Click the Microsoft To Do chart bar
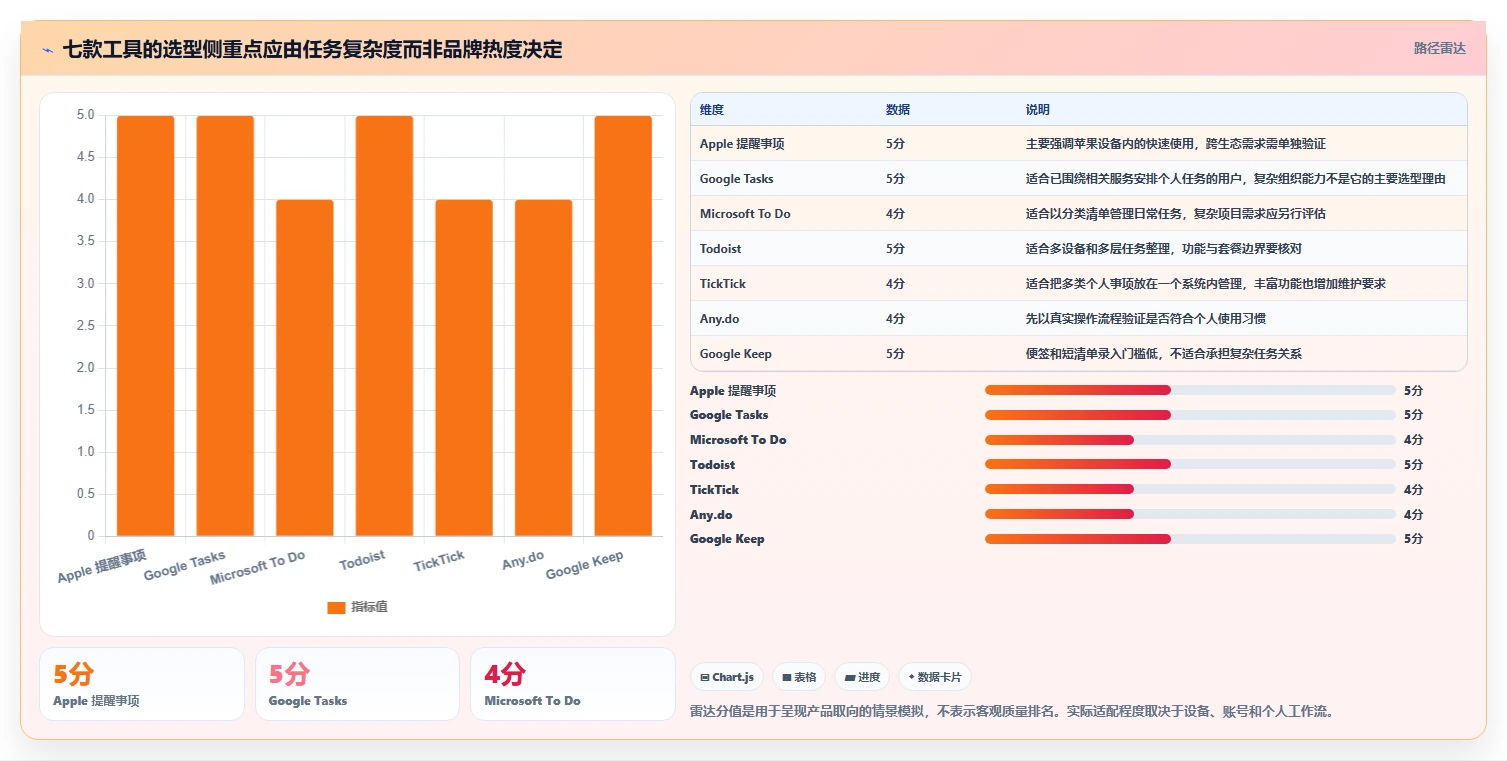This screenshot has height=761, width=1507. point(305,368)
